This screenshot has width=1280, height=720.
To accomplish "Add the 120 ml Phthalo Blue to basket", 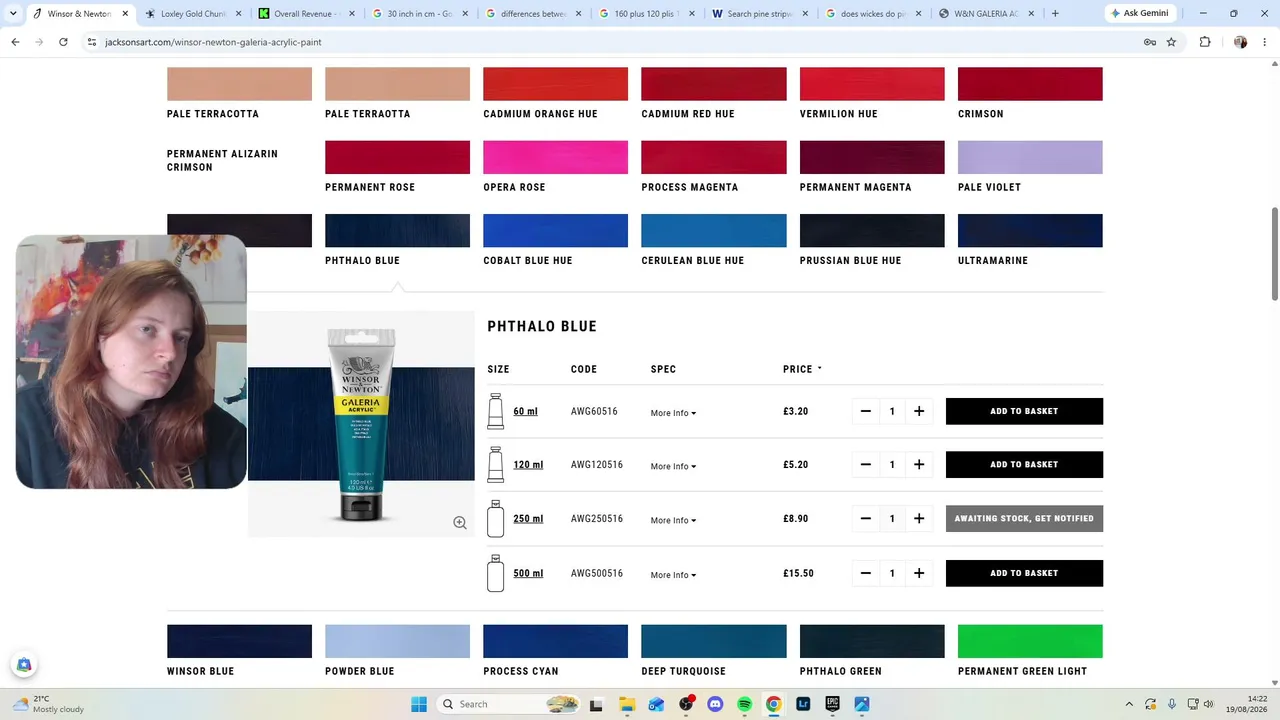I will (1024, 464).
